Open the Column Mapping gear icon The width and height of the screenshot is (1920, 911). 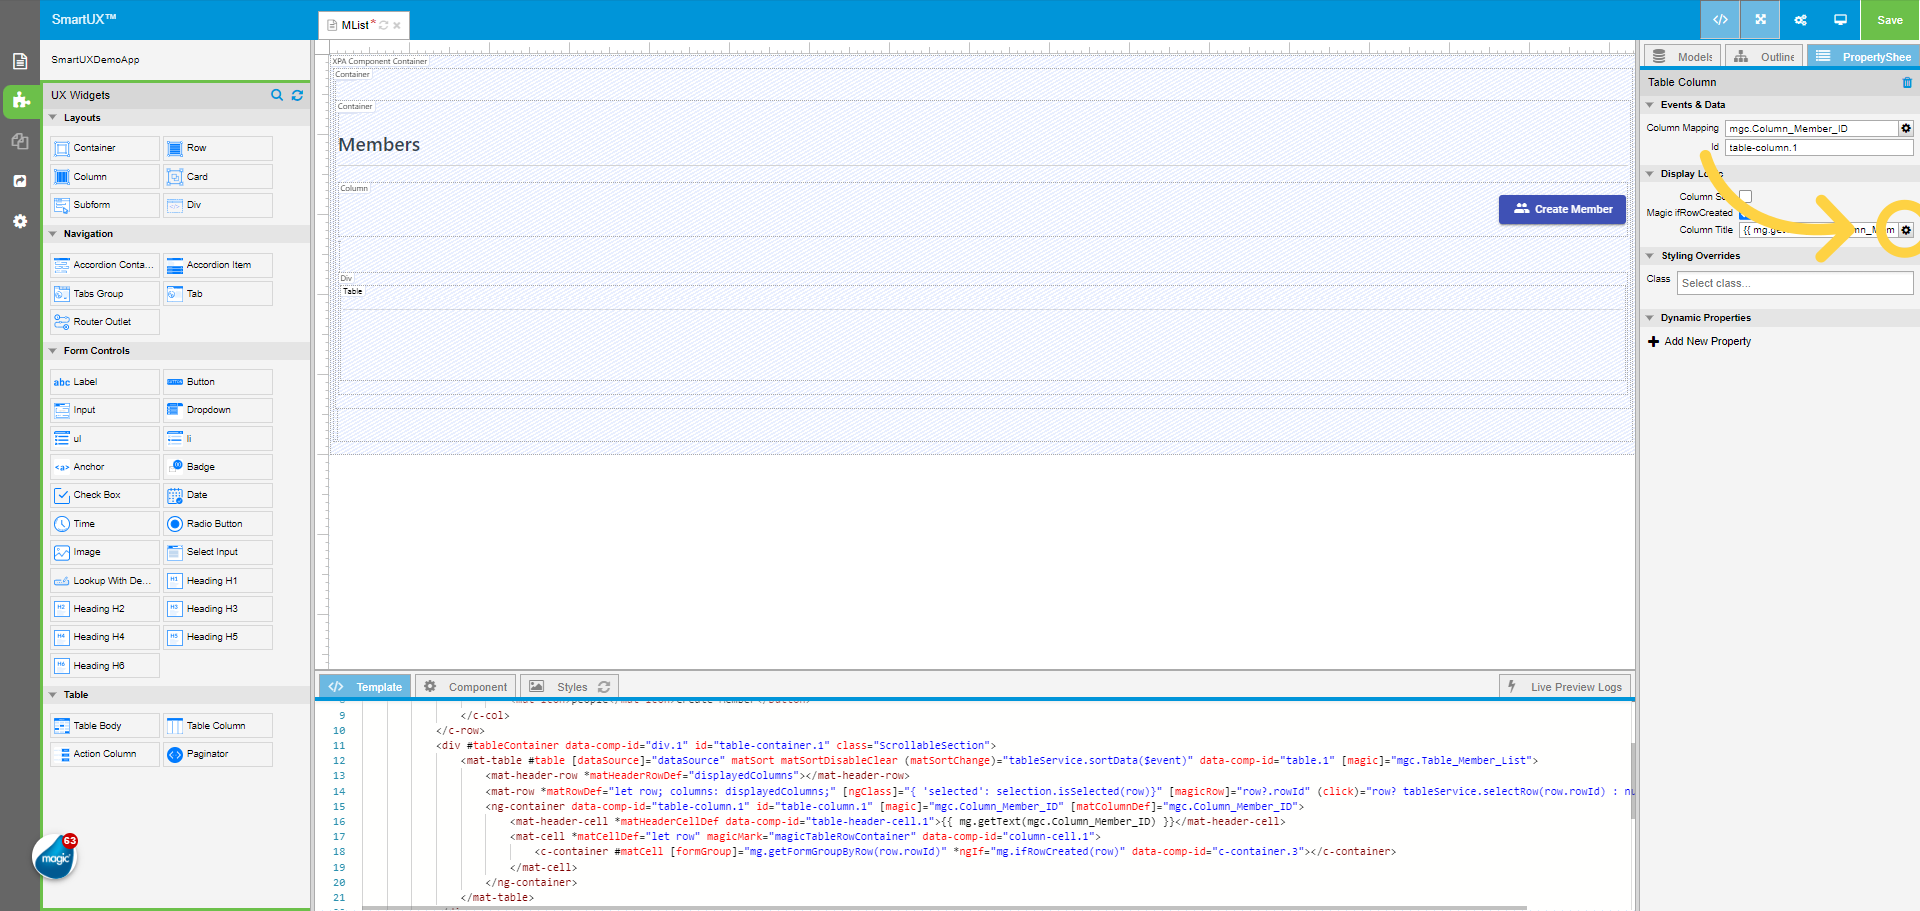point(1905,128)
